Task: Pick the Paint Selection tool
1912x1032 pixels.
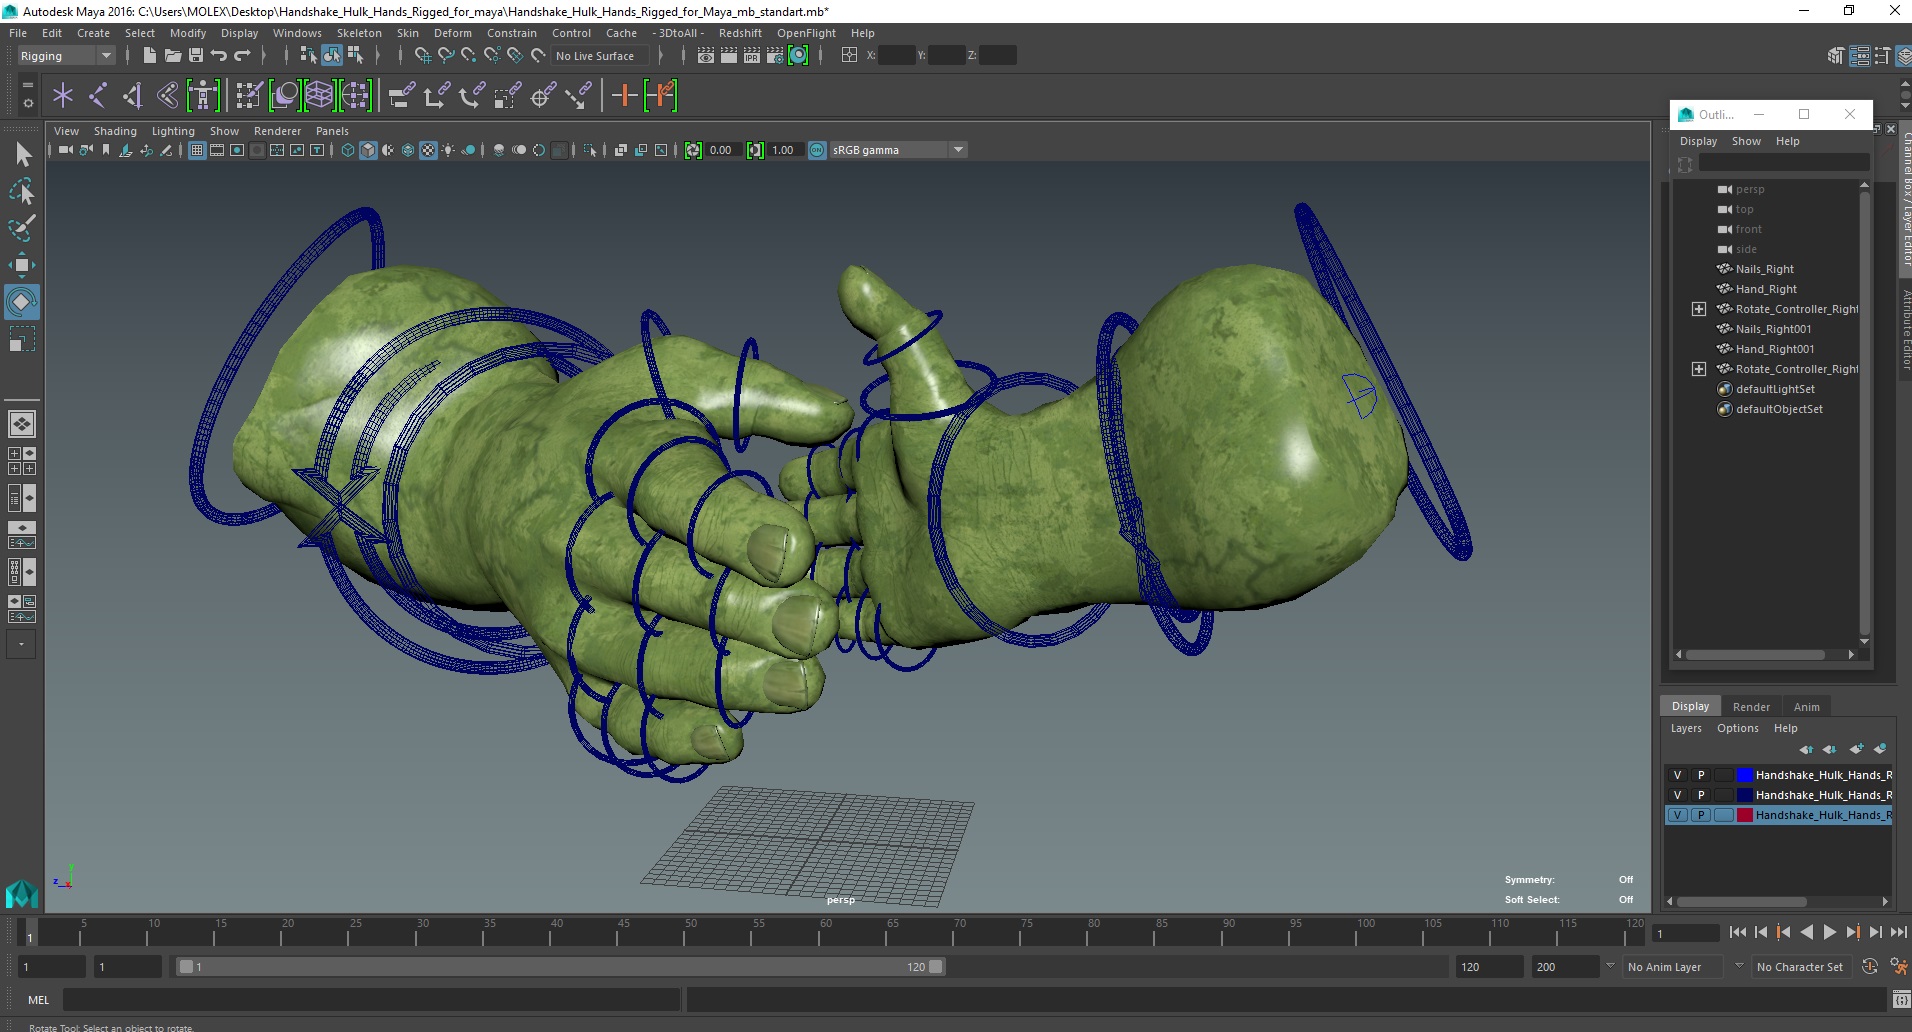Action: click(22, 228)
